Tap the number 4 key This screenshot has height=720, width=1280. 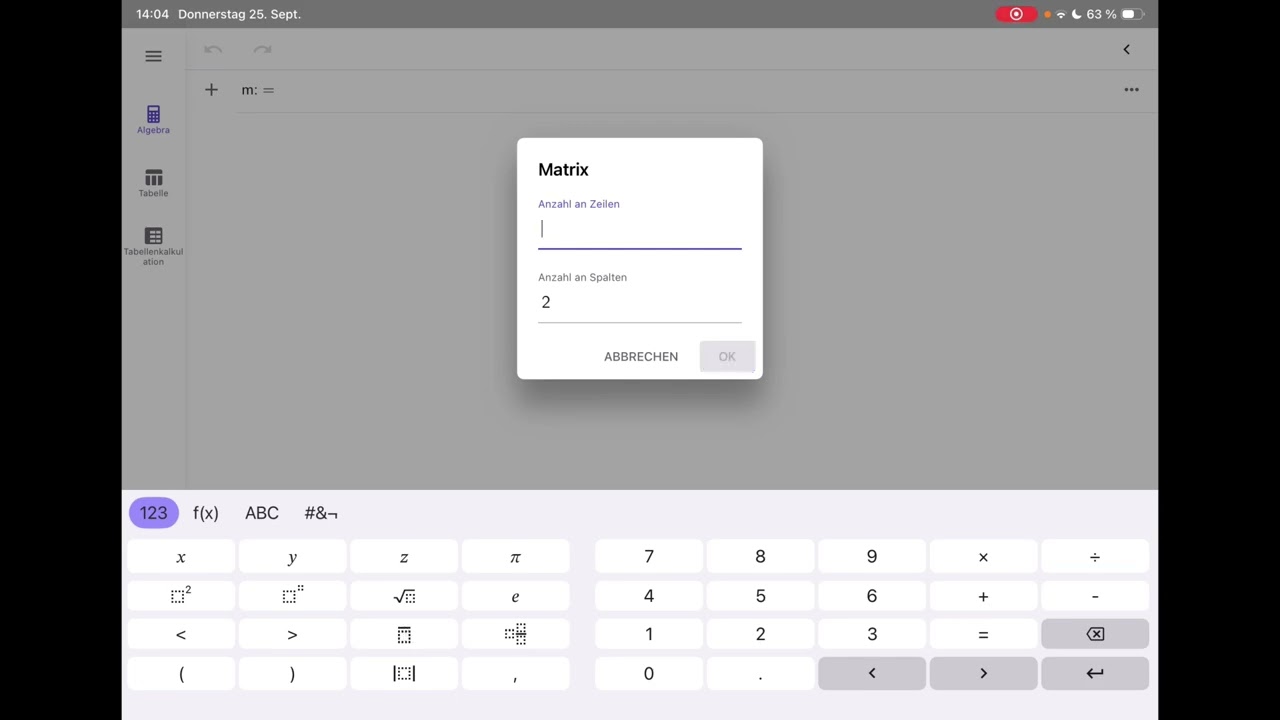[649, 596]
